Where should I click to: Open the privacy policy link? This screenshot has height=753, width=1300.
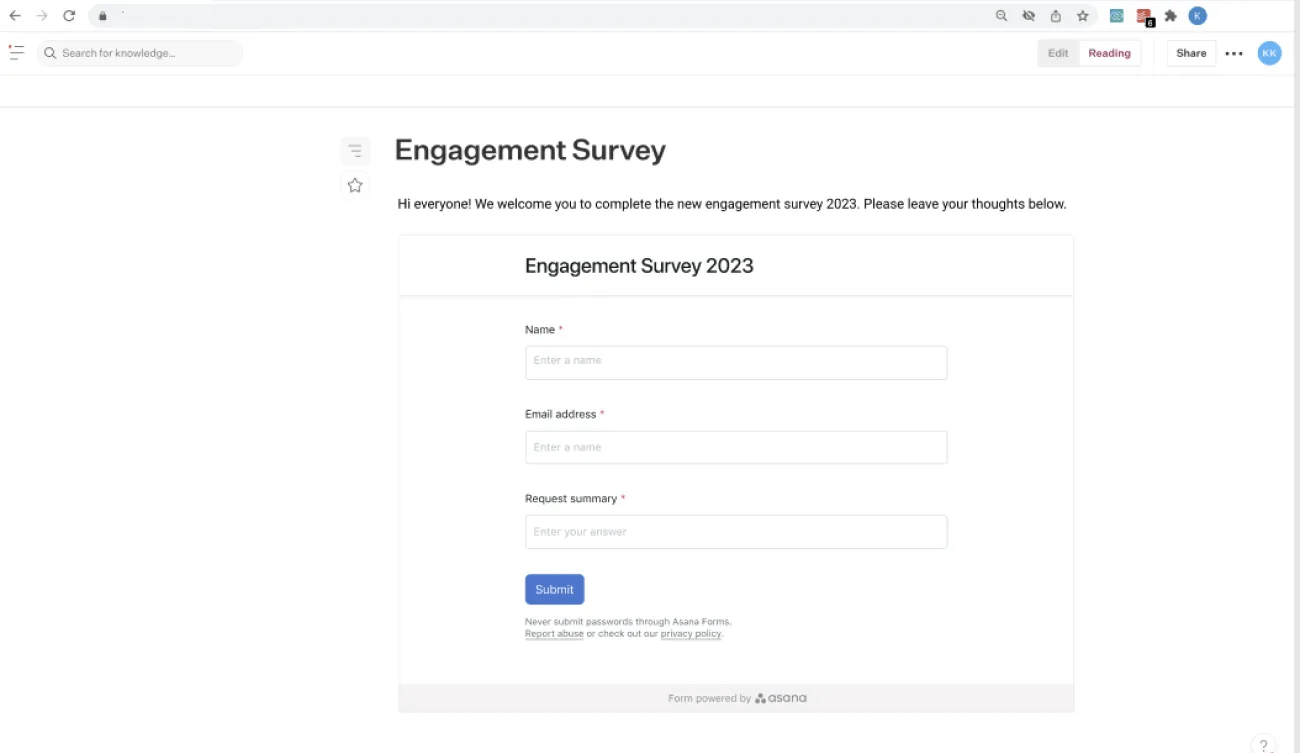pos(690,634)
